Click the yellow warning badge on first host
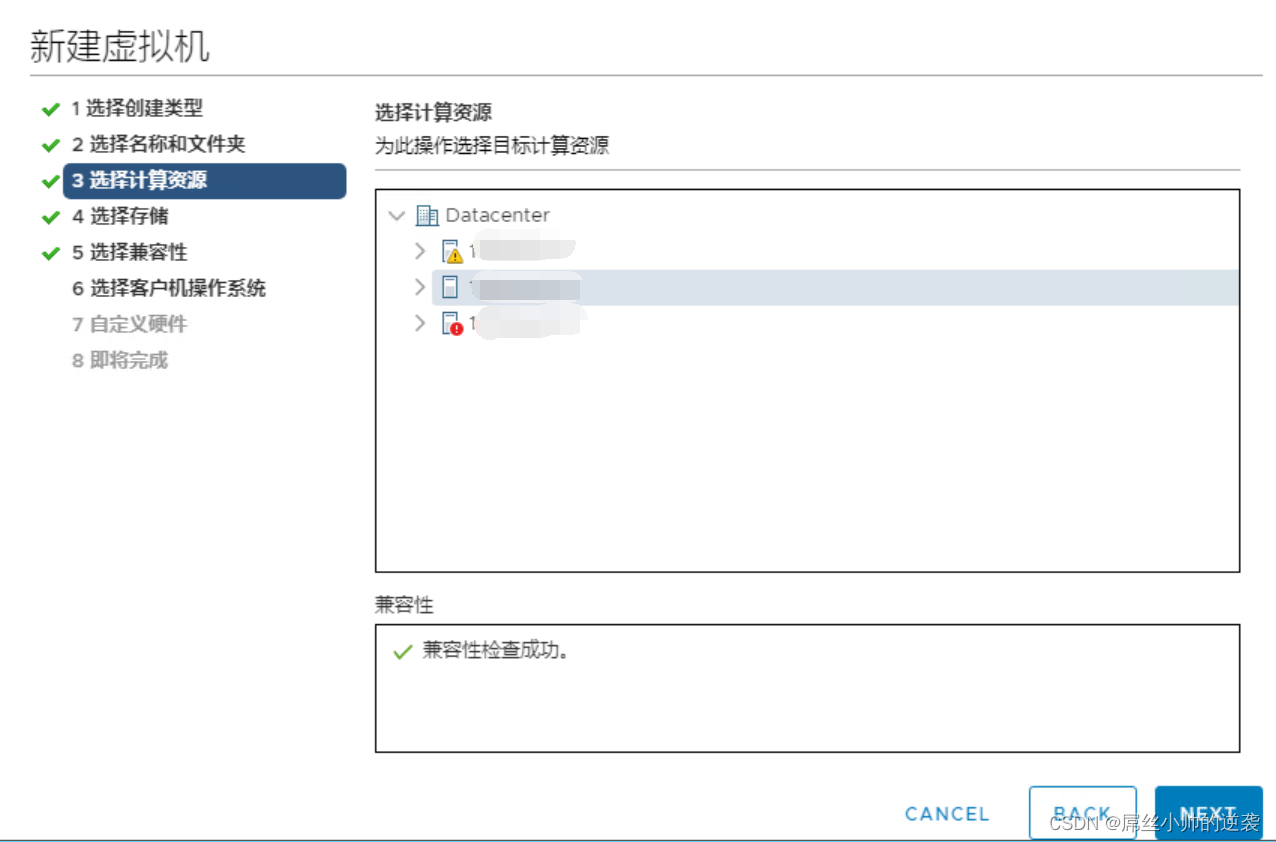The height and width of the screenshot is (842, 1276). [x=456, y=256]
